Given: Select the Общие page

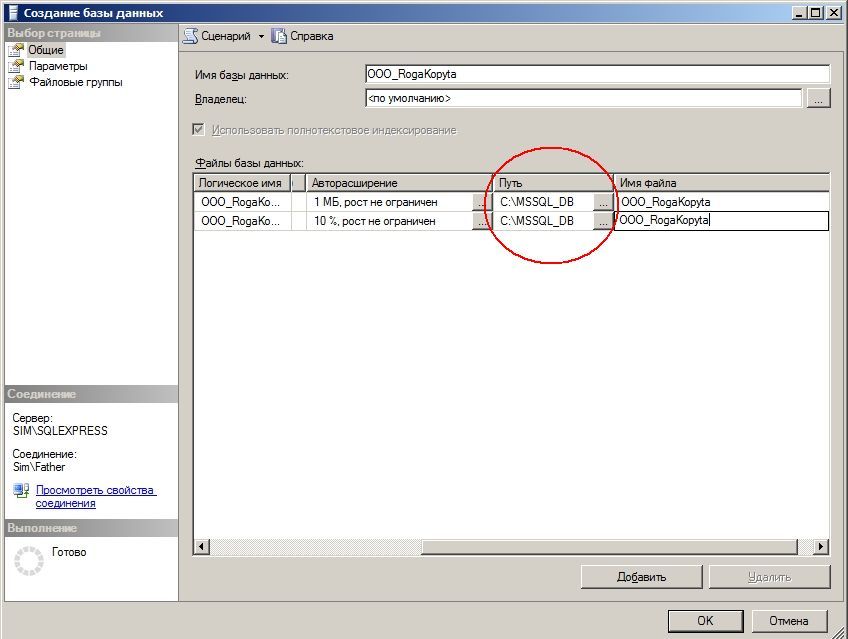Looking at the screenshot, I should 46,50.
